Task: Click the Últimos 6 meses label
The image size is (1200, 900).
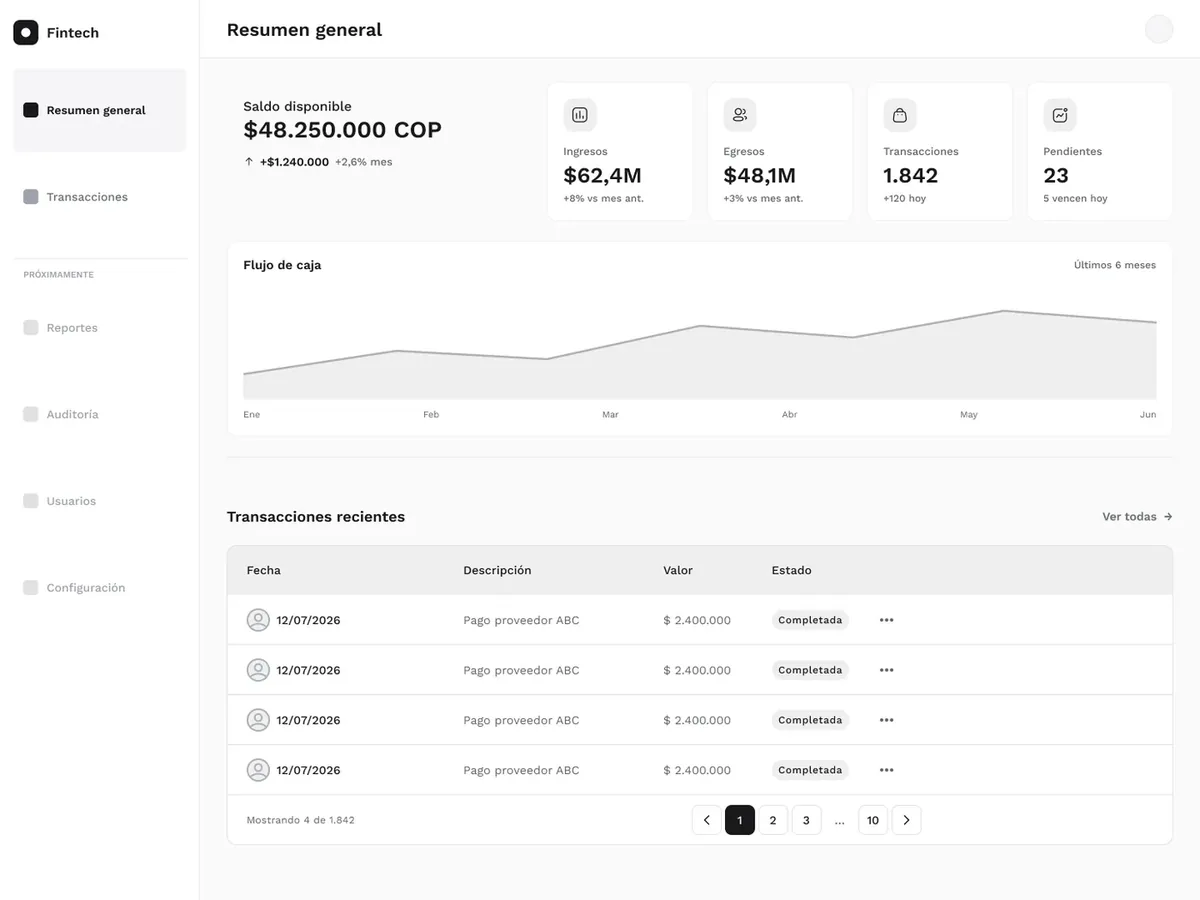Action: click(x=1115, y=265)
